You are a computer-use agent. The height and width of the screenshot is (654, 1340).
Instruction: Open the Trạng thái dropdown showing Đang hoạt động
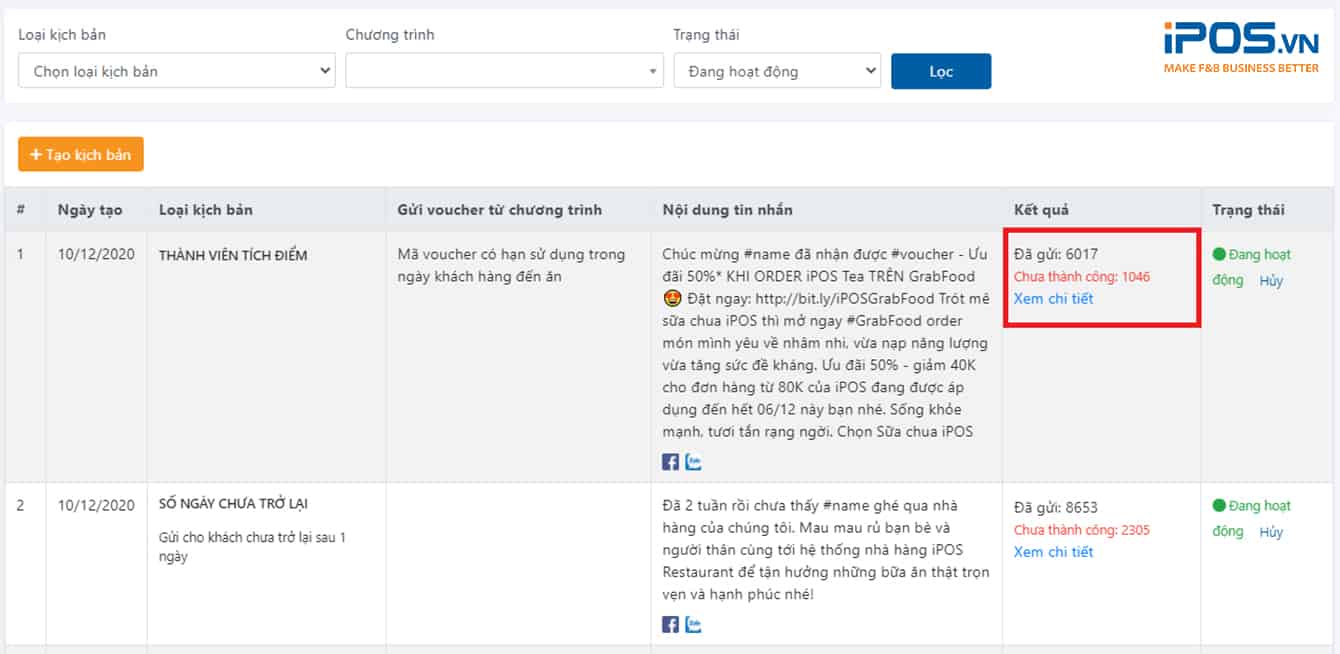tap(777, 71)
